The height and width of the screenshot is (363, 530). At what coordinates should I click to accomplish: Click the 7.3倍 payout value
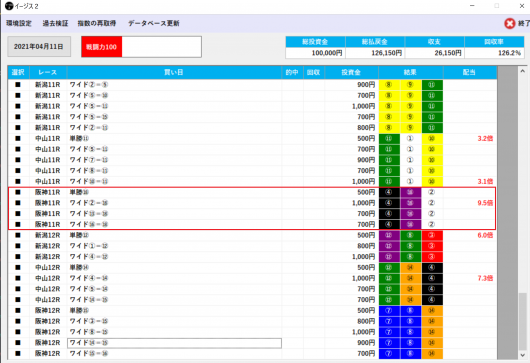pyautogui.click(x=485, y=278)
